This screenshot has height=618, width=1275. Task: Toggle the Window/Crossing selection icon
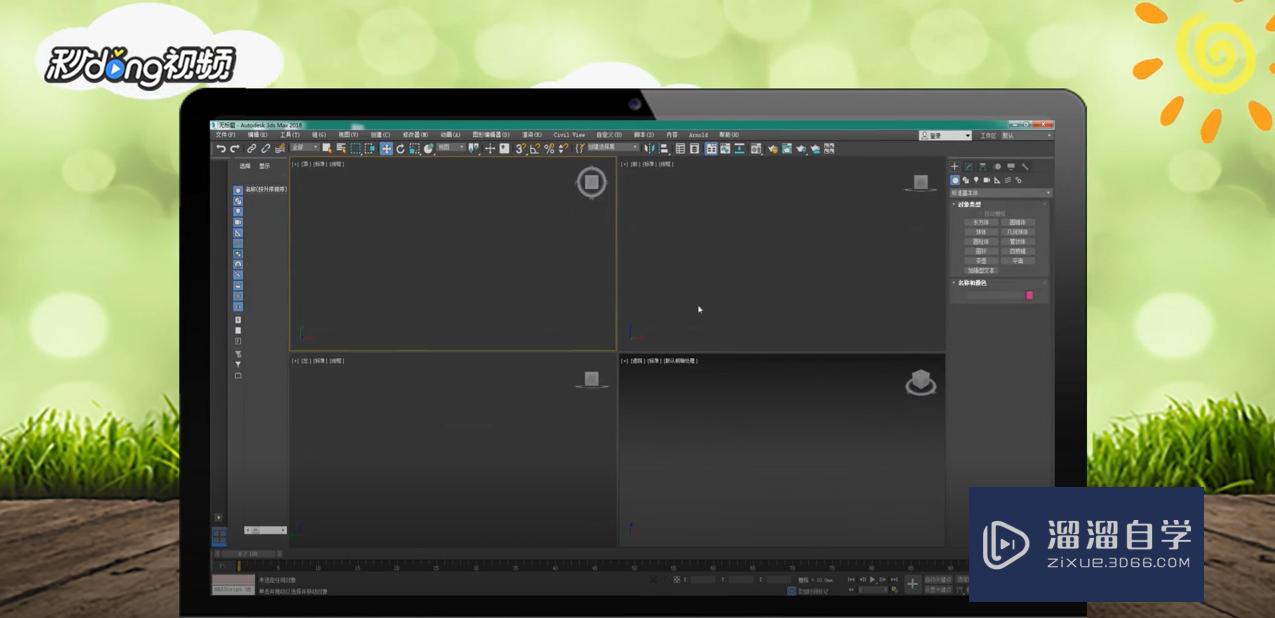click(x=369, y=148)
